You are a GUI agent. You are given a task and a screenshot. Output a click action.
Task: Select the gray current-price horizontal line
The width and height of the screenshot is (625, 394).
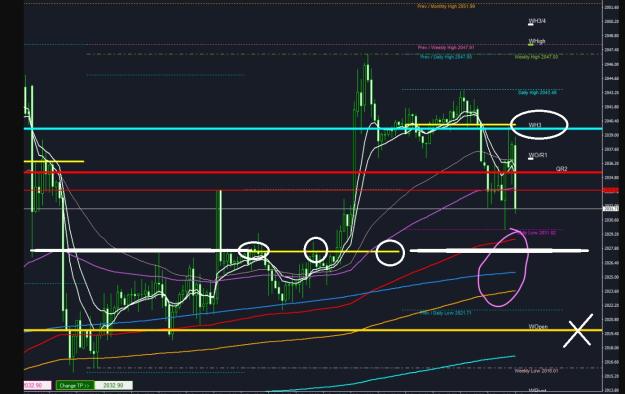[313, 209]
